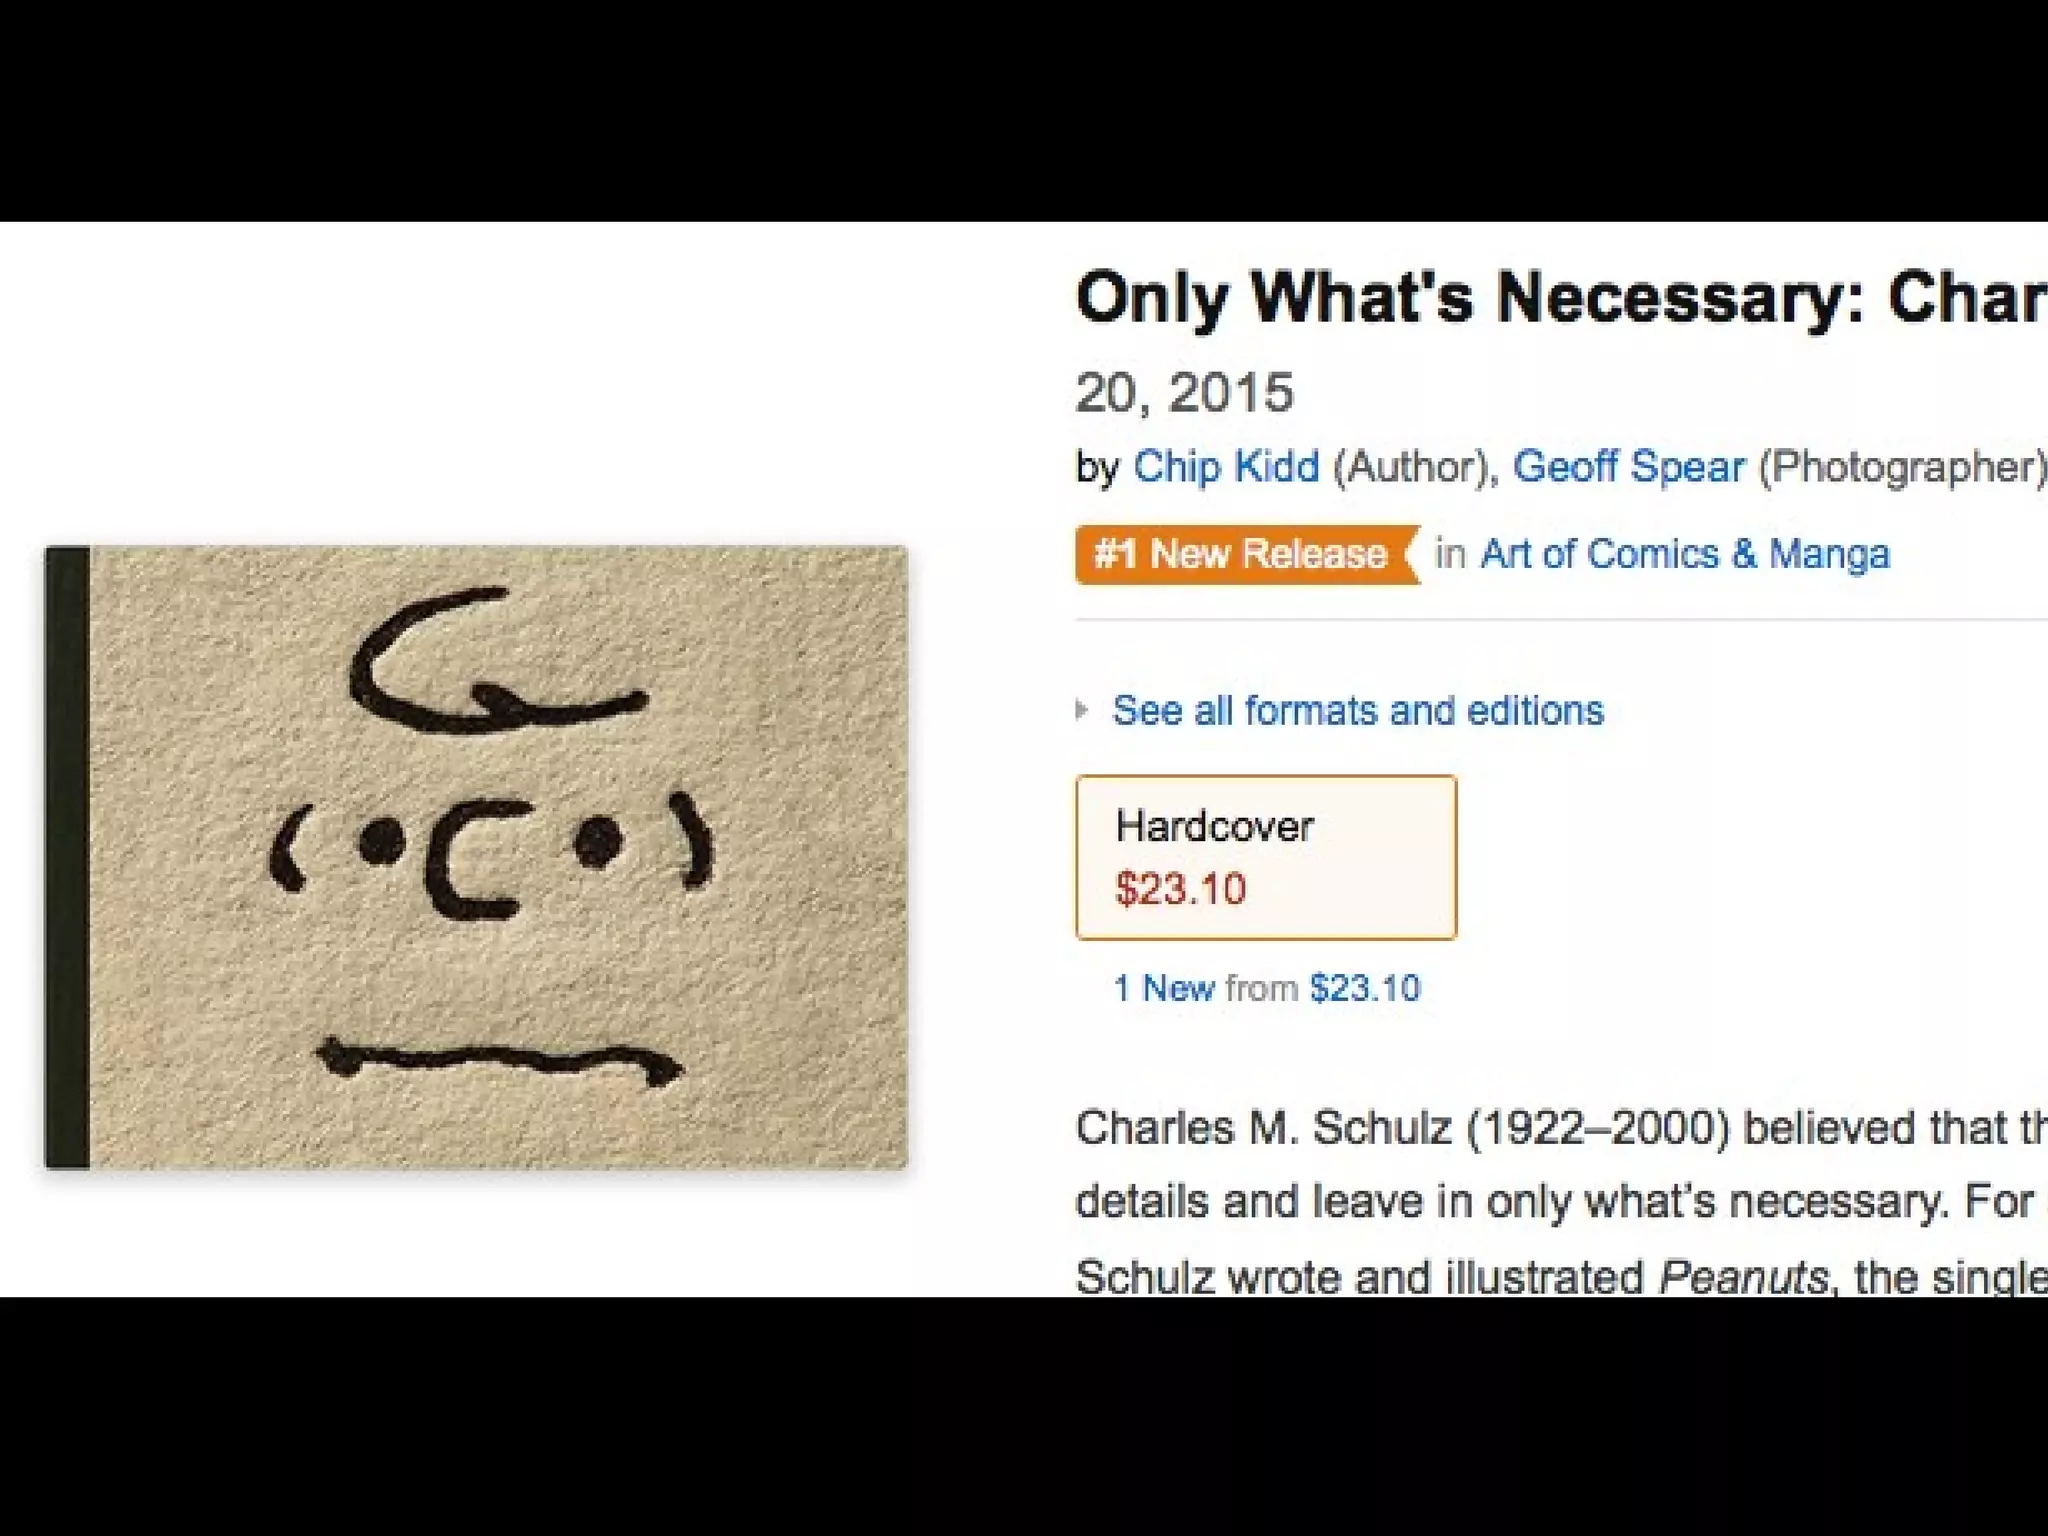Expand See all formats and editions
Screen dimensions: 2048x1536
pos(1358,711)
